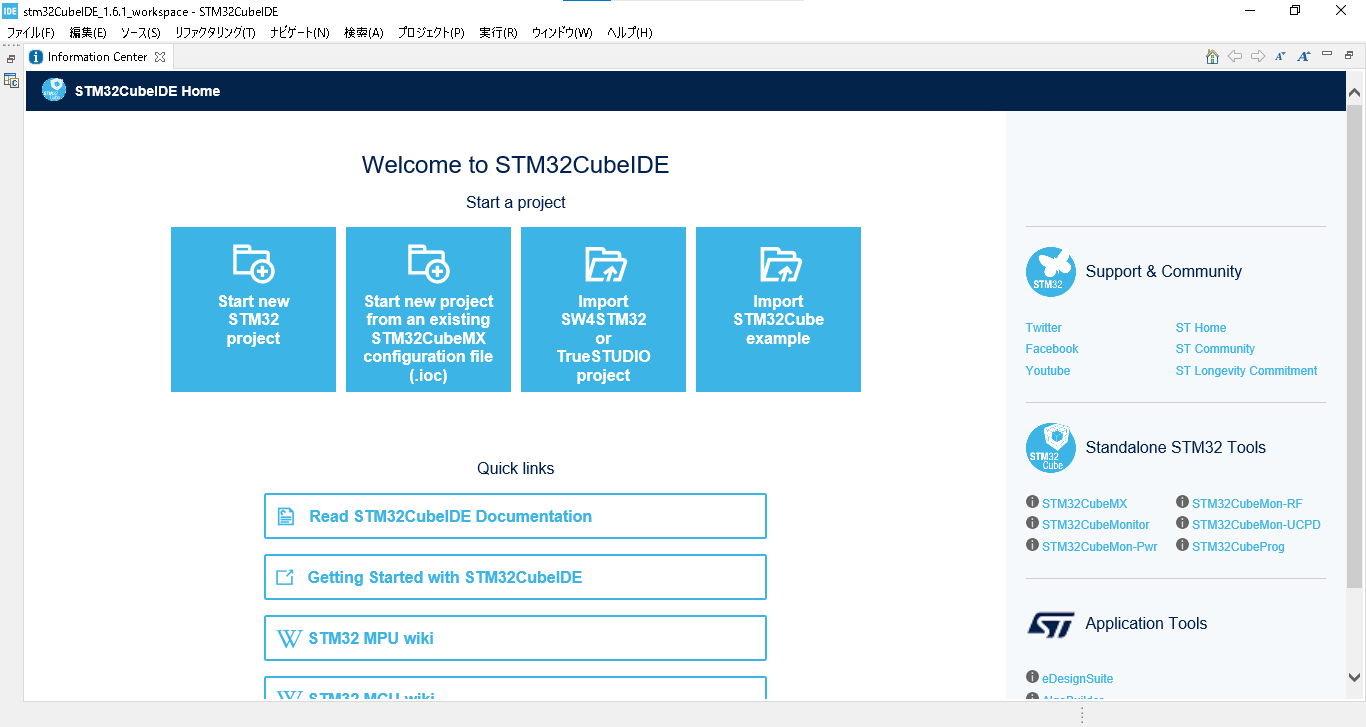Click info icon next to STM32CubeProg
The image size is (1366, 727).
click(1182, 545)
